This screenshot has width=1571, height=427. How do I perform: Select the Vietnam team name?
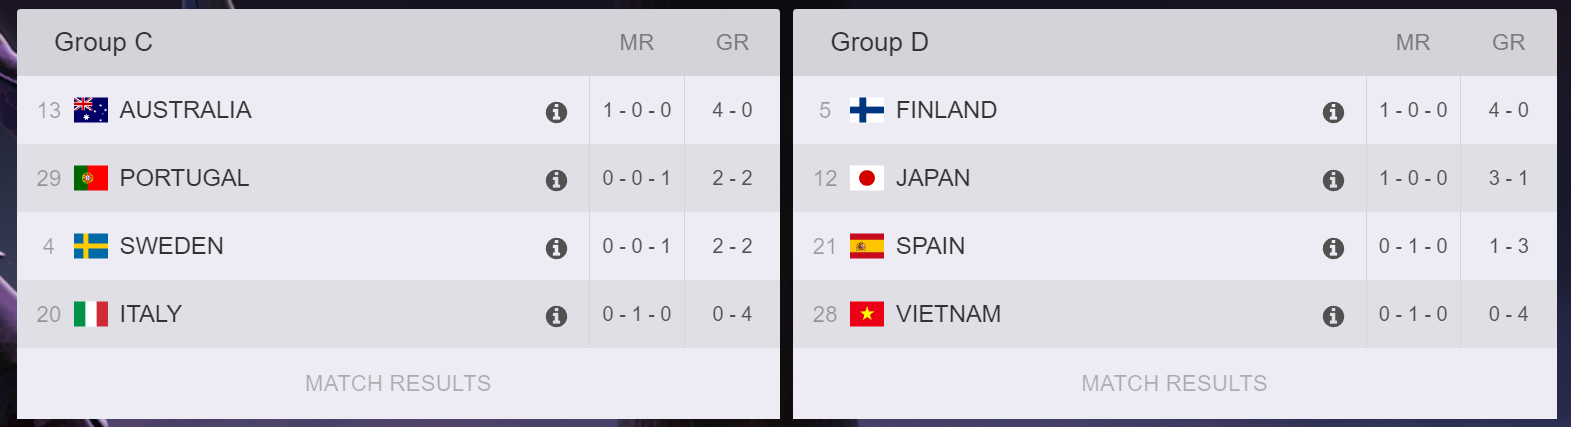[948, 314]
